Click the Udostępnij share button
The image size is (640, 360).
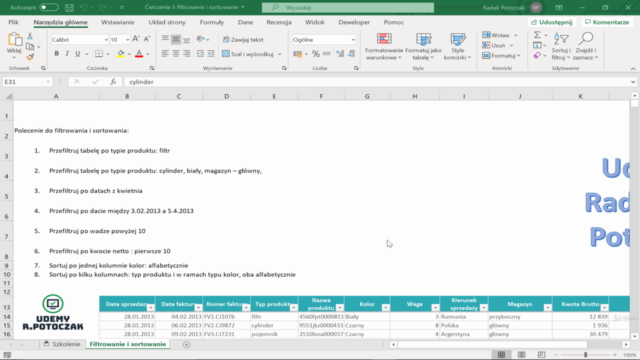pos(551,22)
